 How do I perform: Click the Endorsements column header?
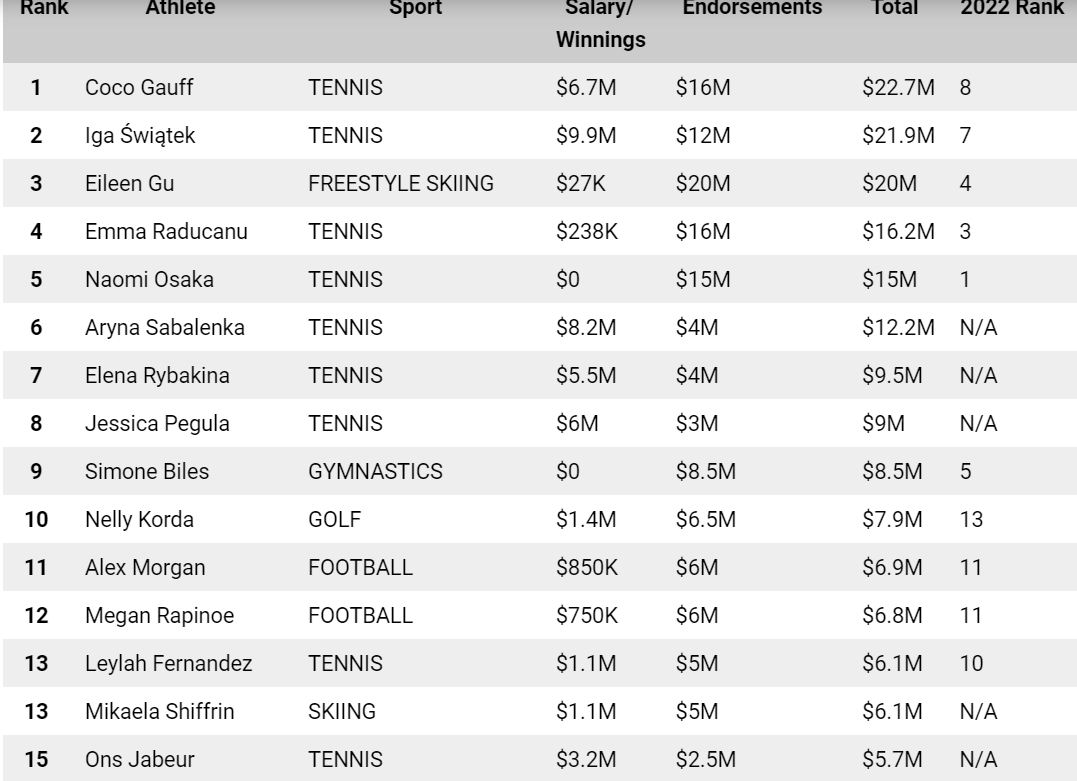click(x=752, y=8)
